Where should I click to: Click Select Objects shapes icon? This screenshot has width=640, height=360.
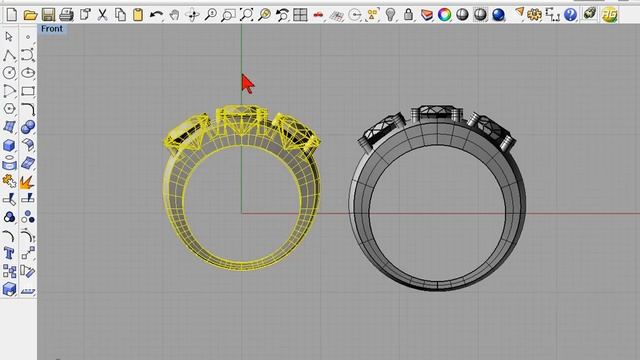[372, 15]
